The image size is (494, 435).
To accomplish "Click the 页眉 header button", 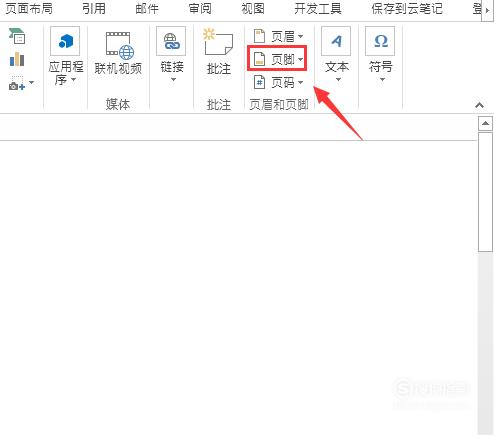I will click(278, 36).
